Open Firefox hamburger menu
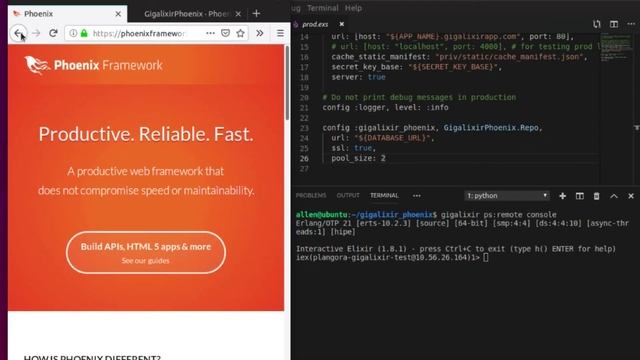This screenshot has height=360, width=640. pos(280,33)
